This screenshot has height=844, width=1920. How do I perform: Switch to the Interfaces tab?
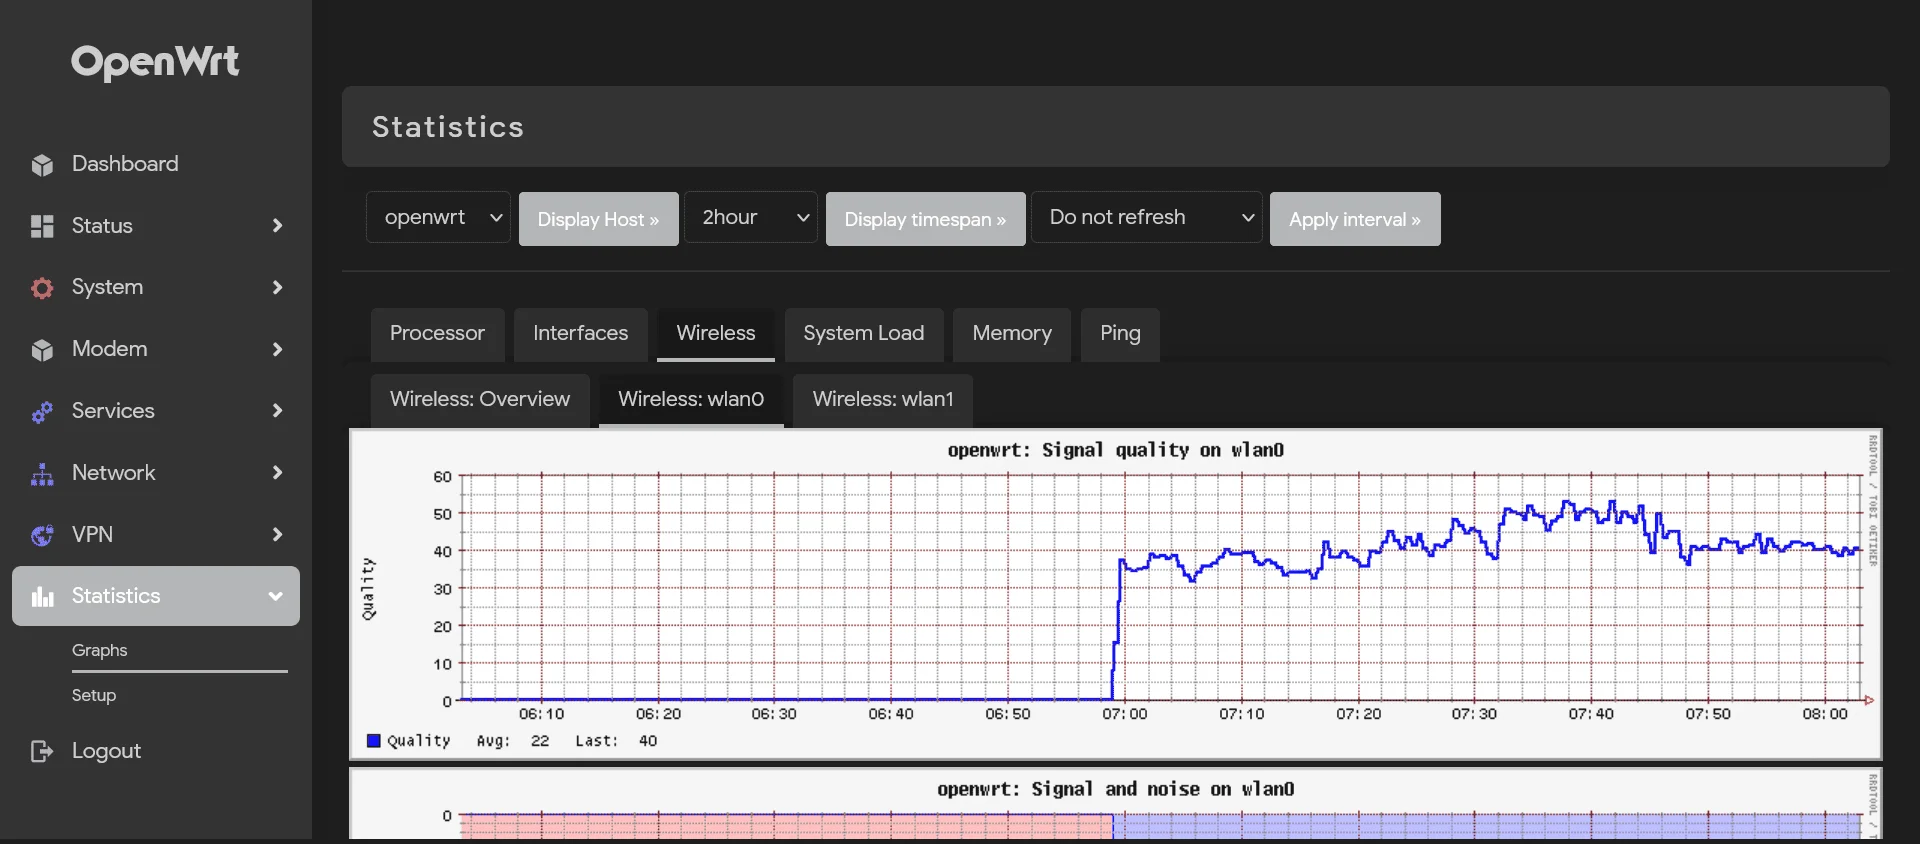pyautogui.click(x=580, y=334)
